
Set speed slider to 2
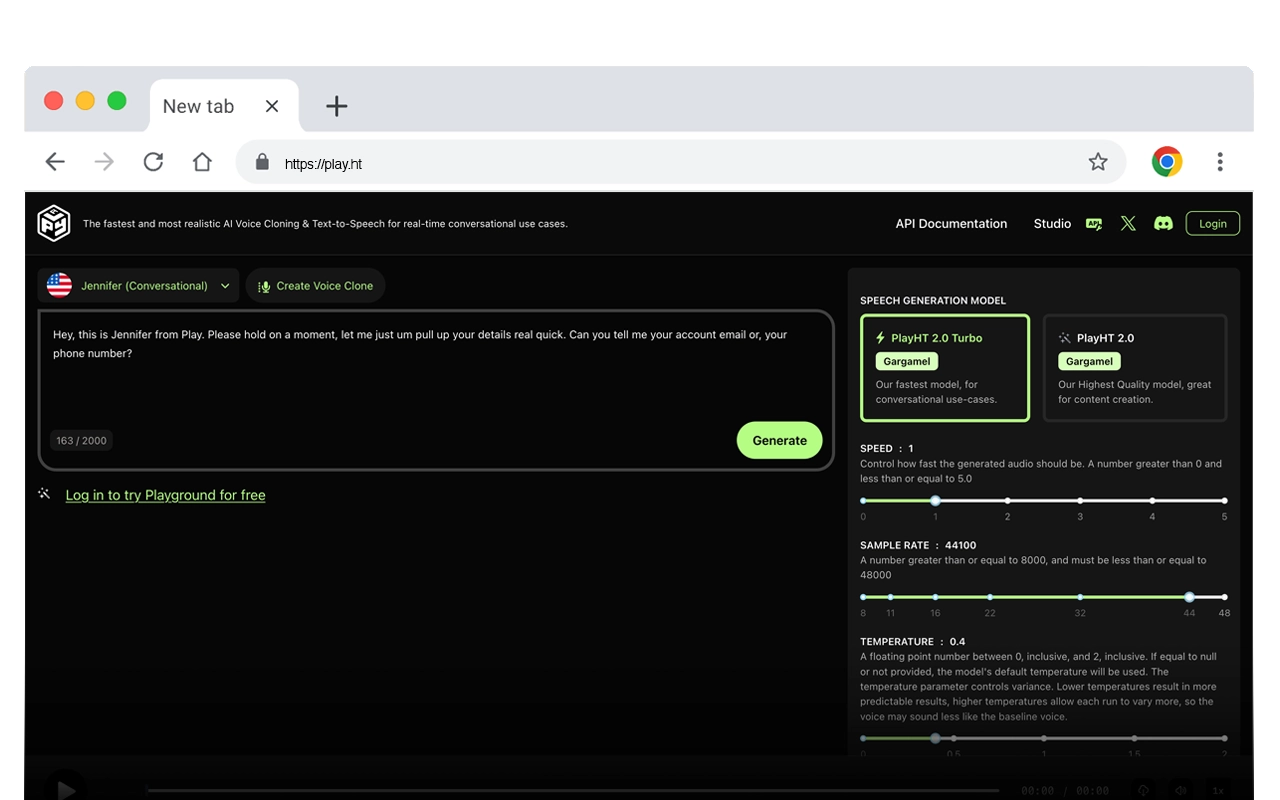point(1007,500)
